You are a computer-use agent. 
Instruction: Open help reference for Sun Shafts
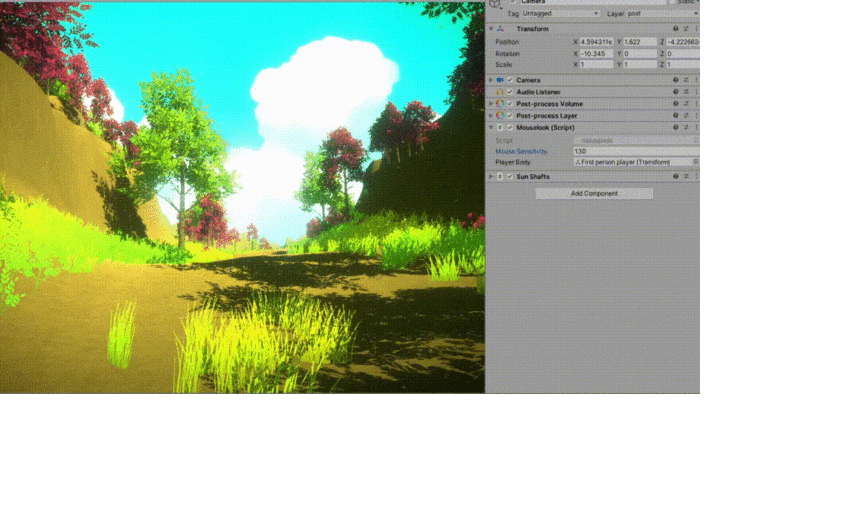coord(676,176)
